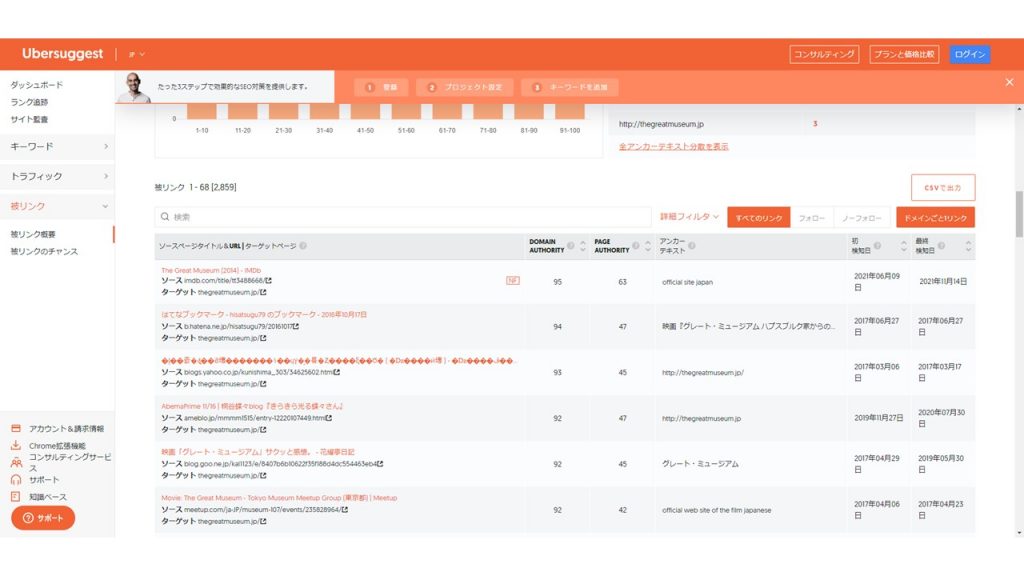
Task: Expand the 詳細フィルタ dropdown
Action: 689,217
